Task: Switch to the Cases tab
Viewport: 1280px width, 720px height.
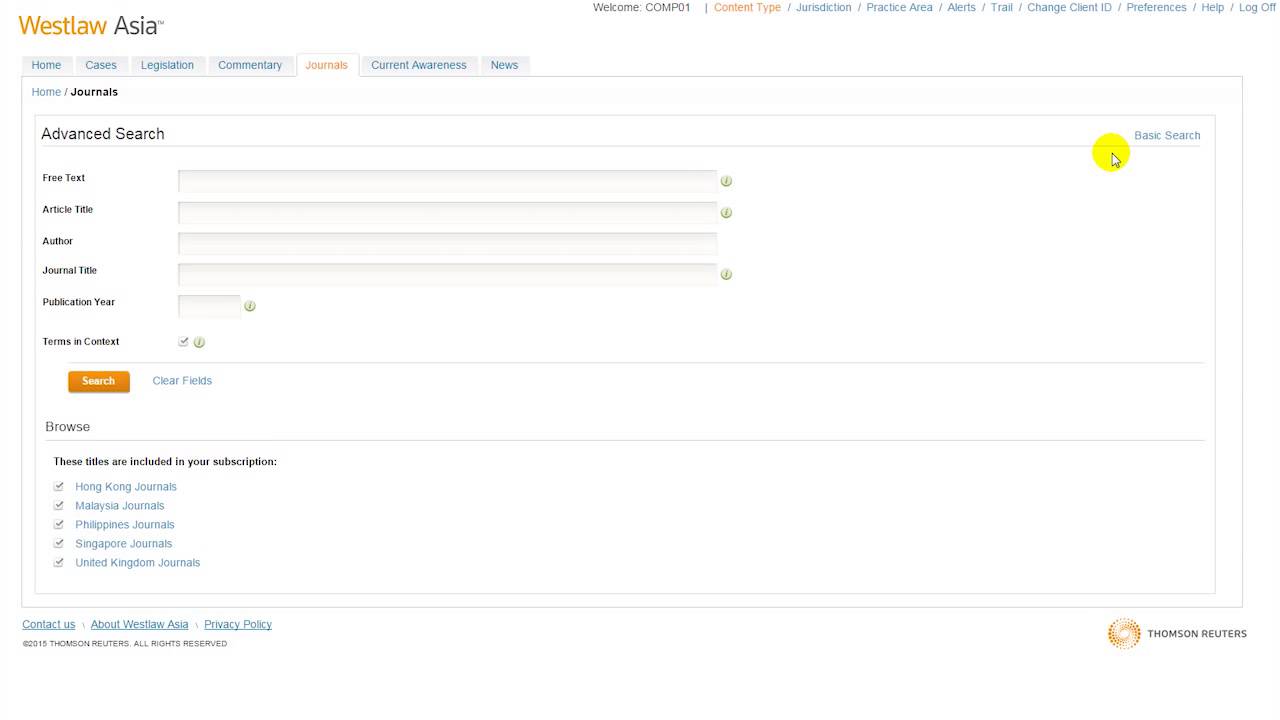Action: [101, 65]
